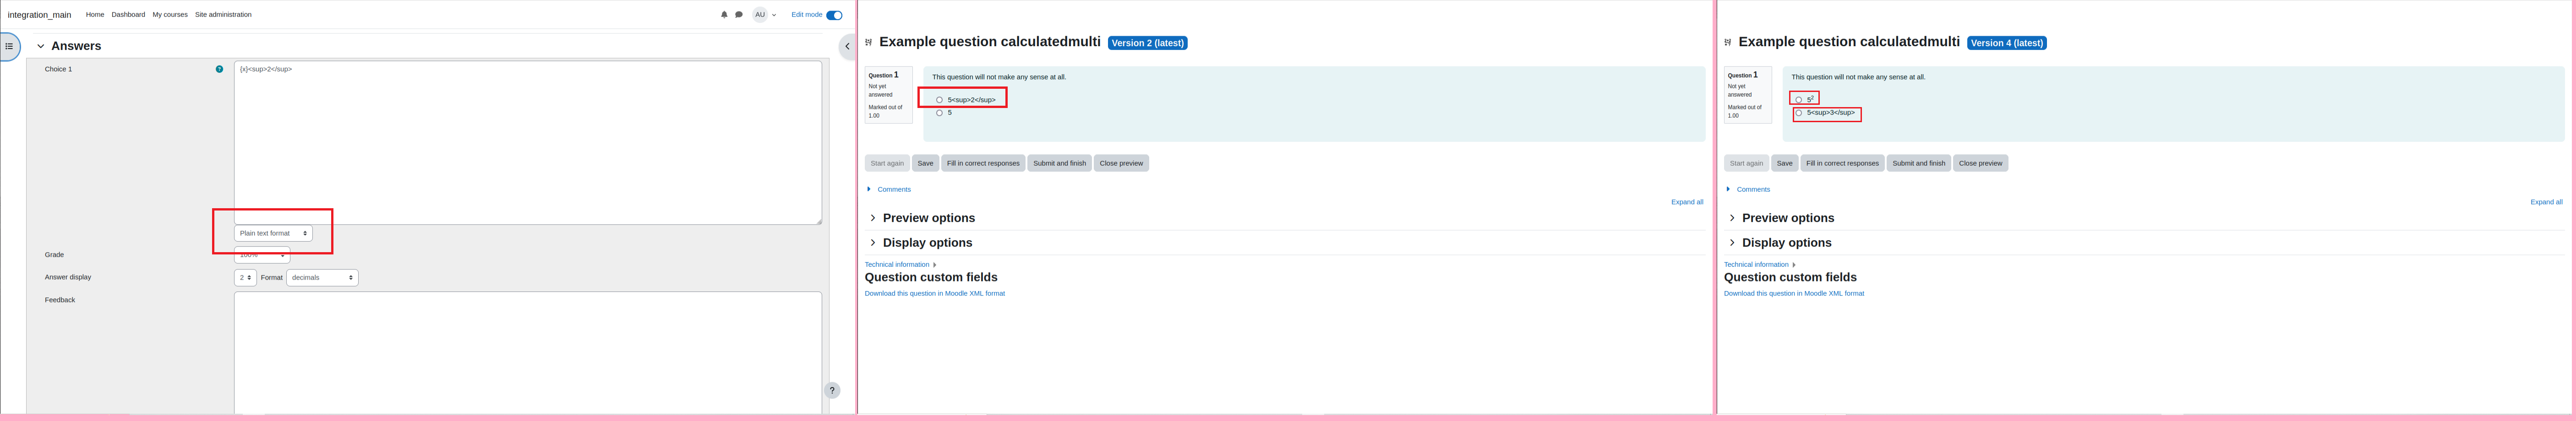
Task: Open Technical information in Version 4 preview
Action: pos(1759,265)
